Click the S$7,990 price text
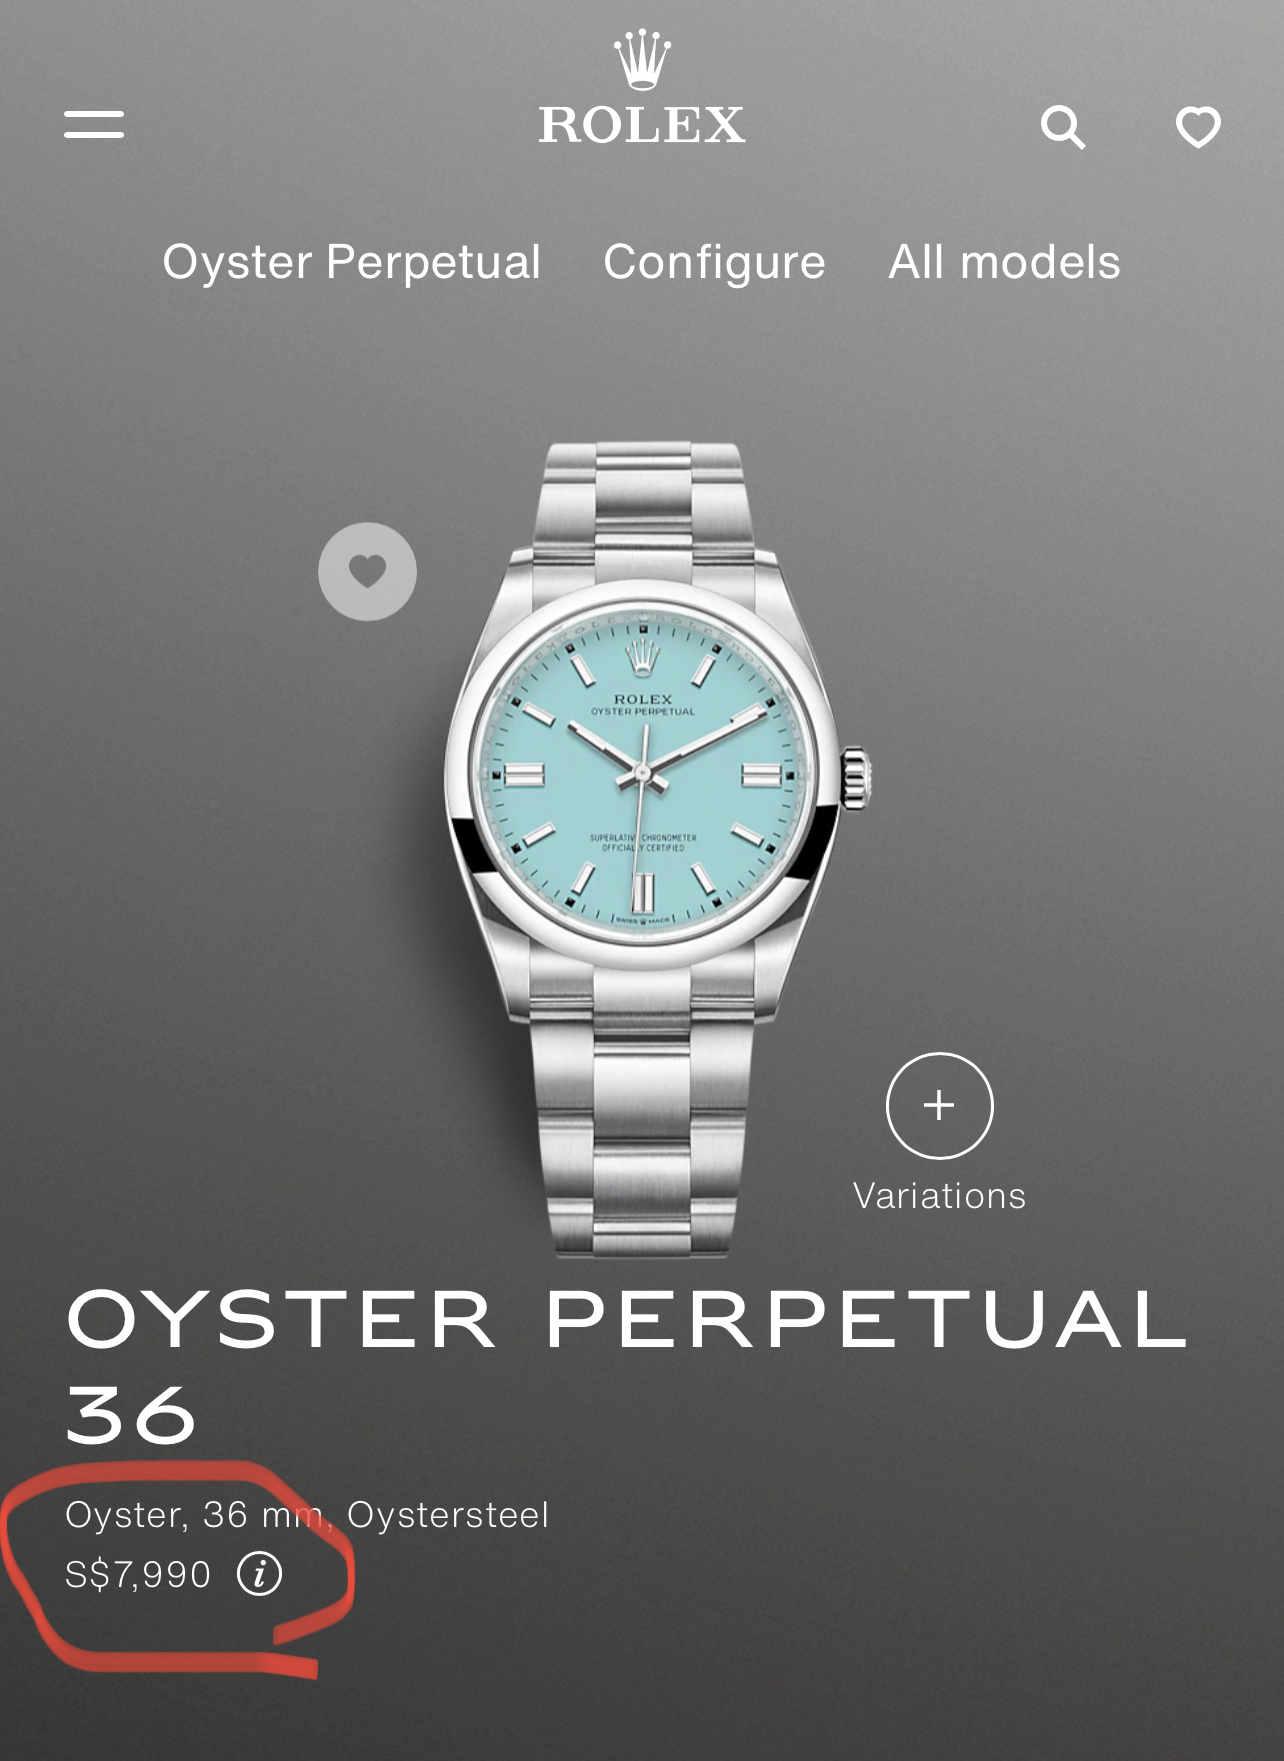Image resolution: width=1284 pixels, height=1761 pixels. tap(138, 1575)
